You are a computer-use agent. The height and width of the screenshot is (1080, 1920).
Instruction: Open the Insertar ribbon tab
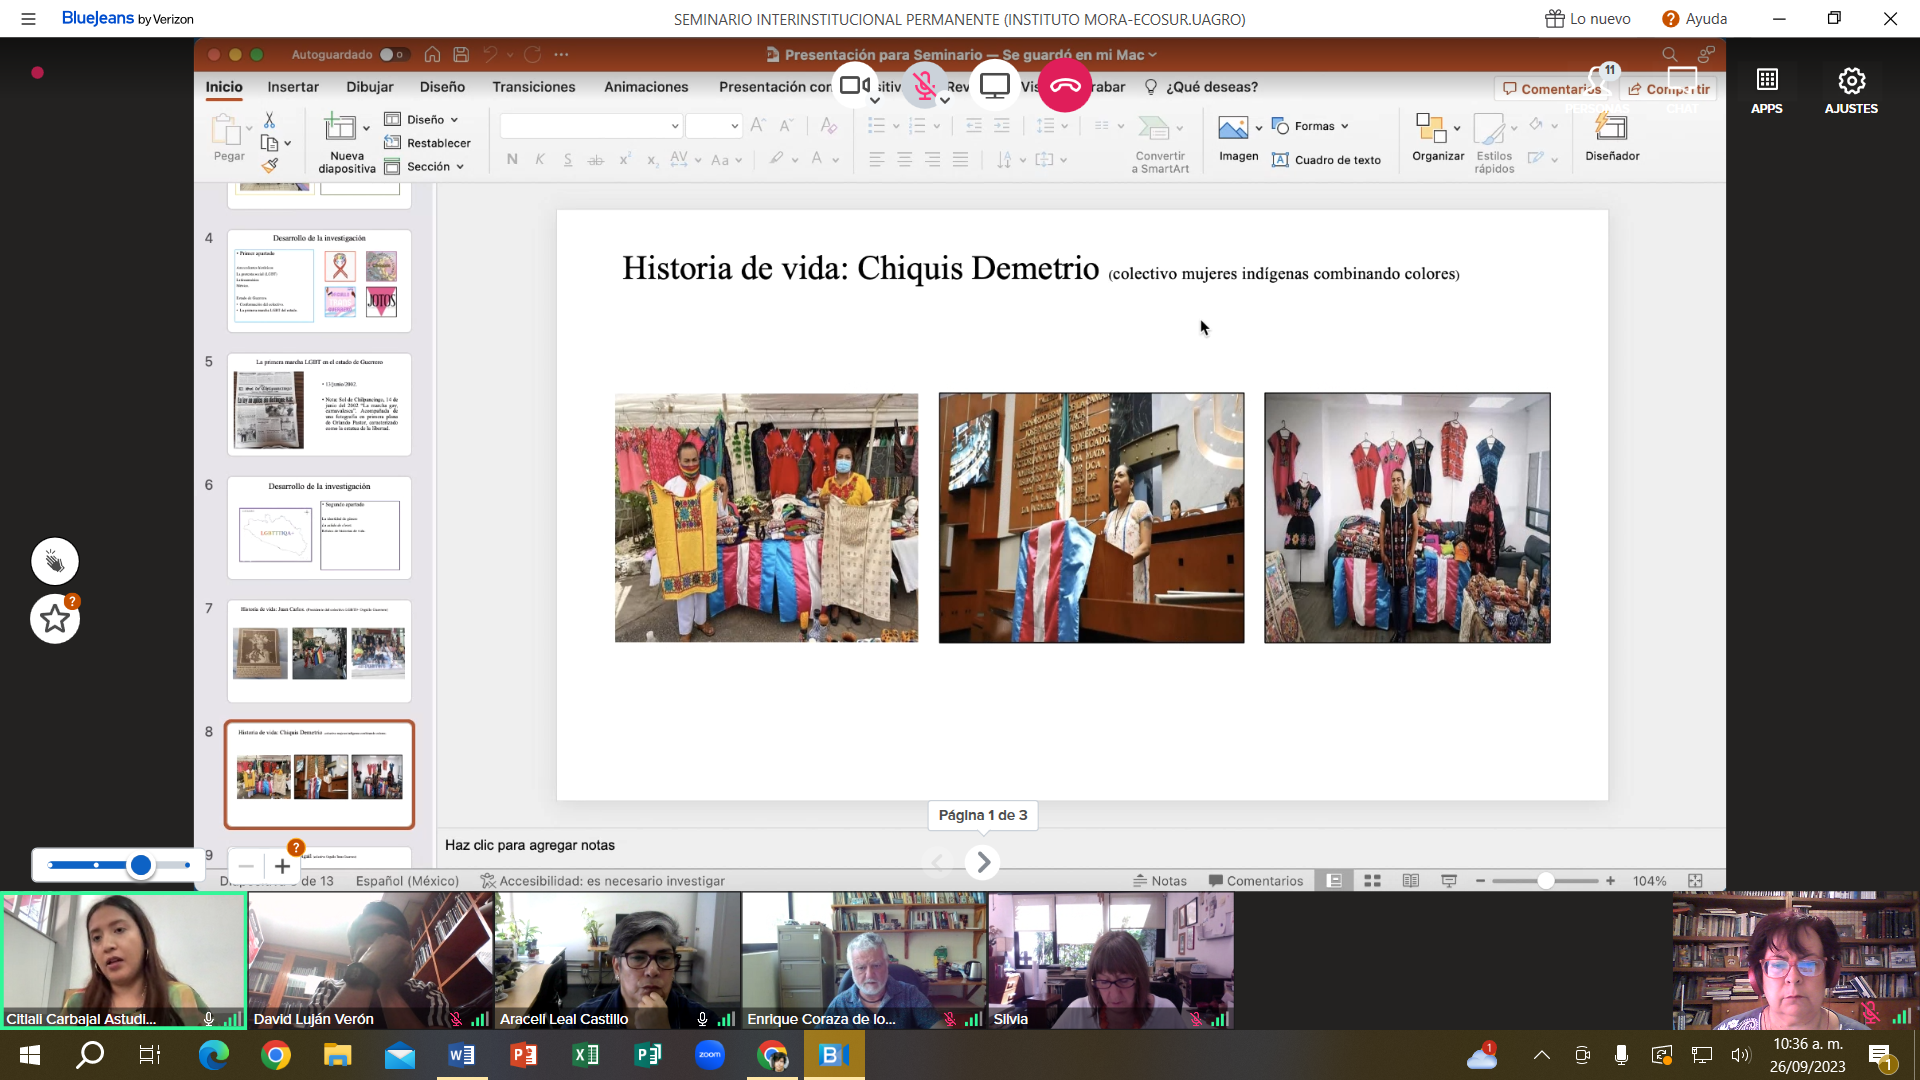pos(293,87)
